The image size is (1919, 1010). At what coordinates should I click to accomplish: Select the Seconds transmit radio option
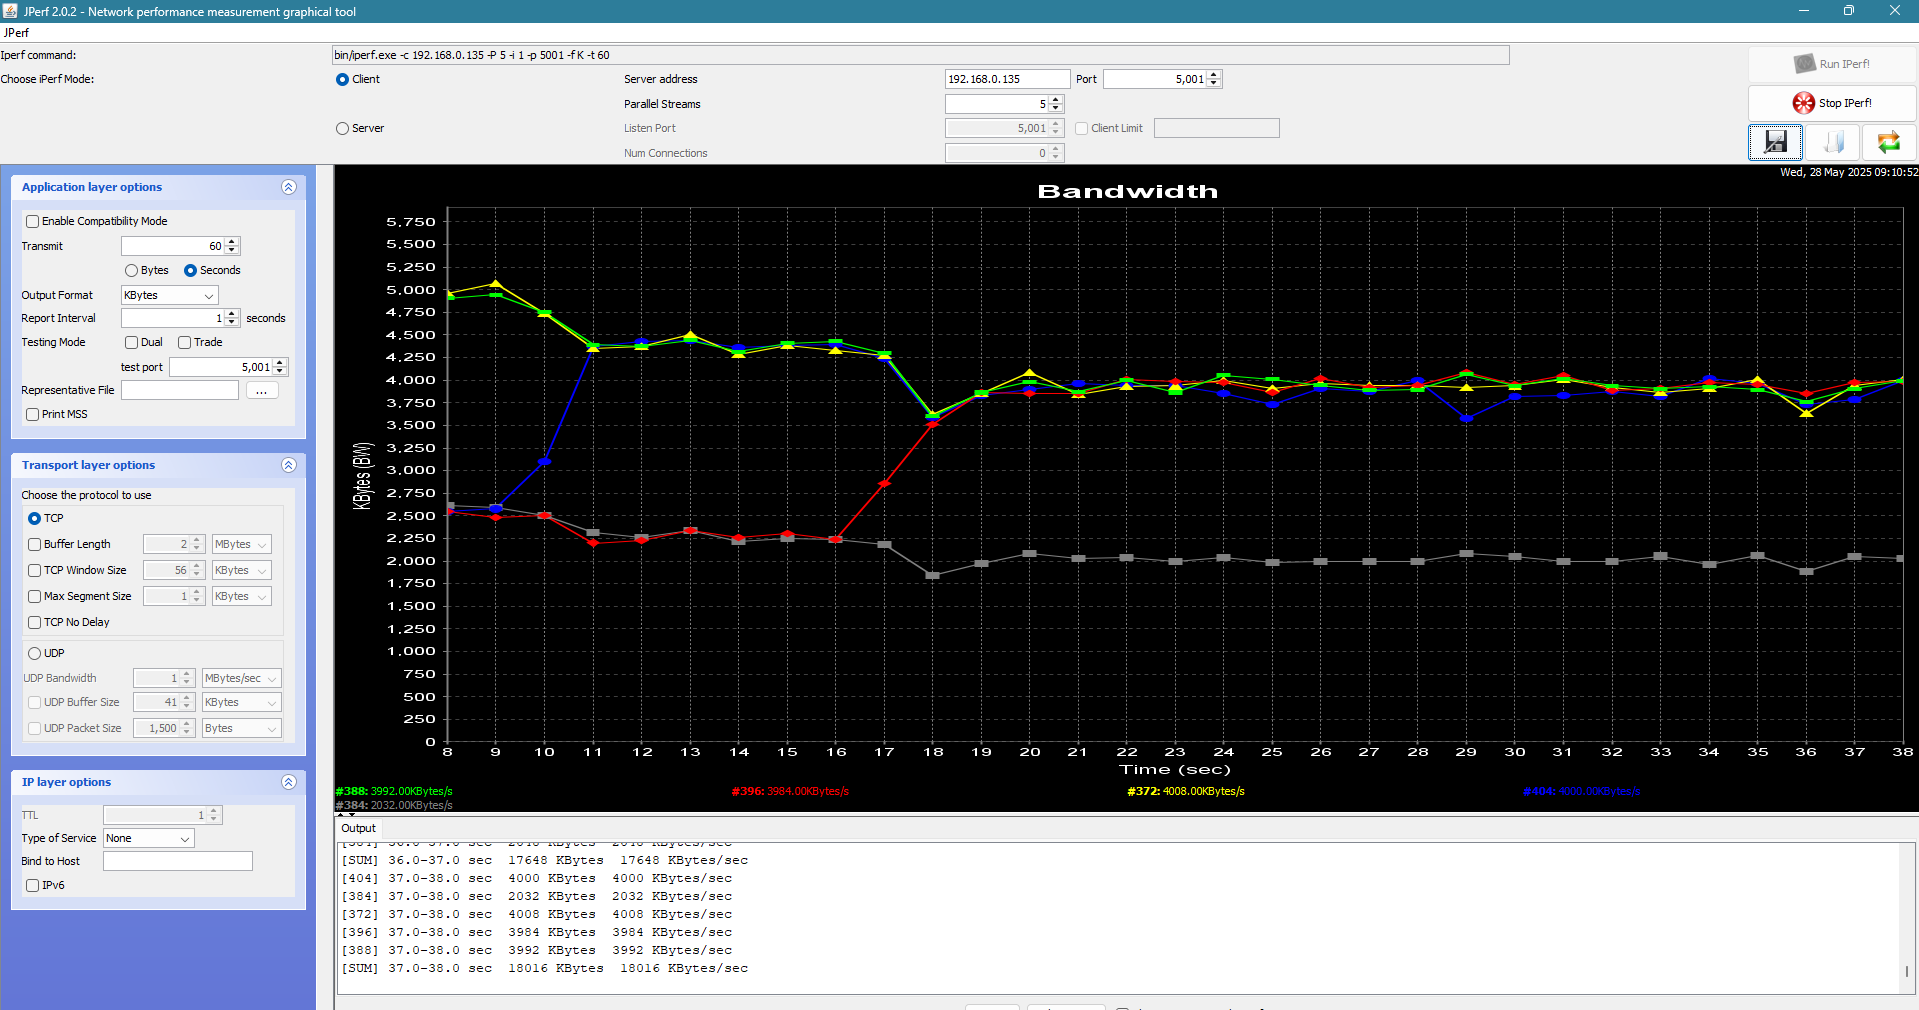[190, 270]
